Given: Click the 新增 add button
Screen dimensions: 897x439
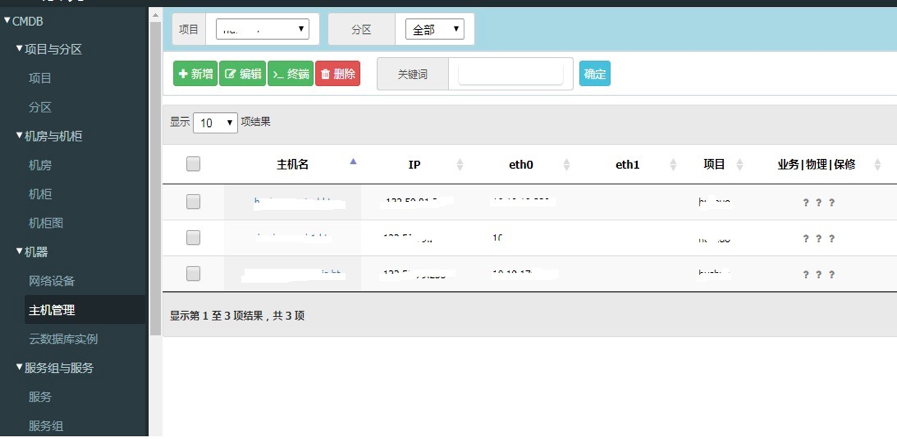Looking at the screenshot, I should point(195,73).
